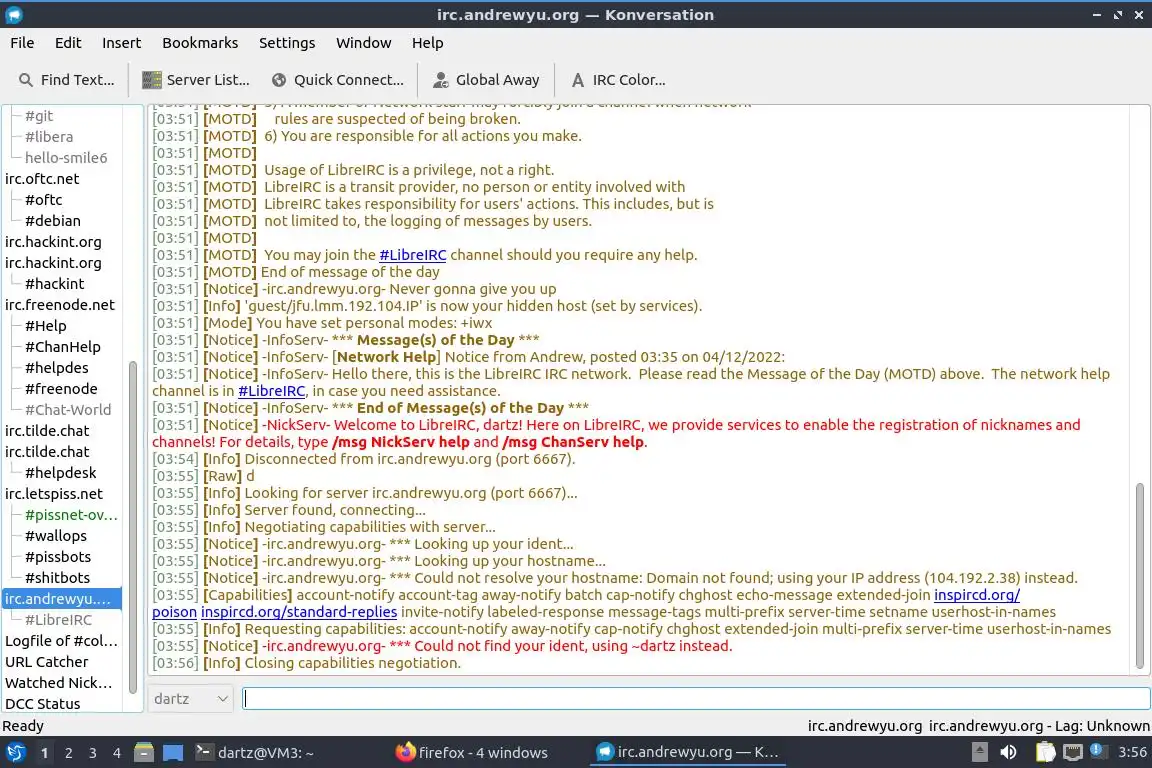Toggle Global Away status

tap(486, 80)
